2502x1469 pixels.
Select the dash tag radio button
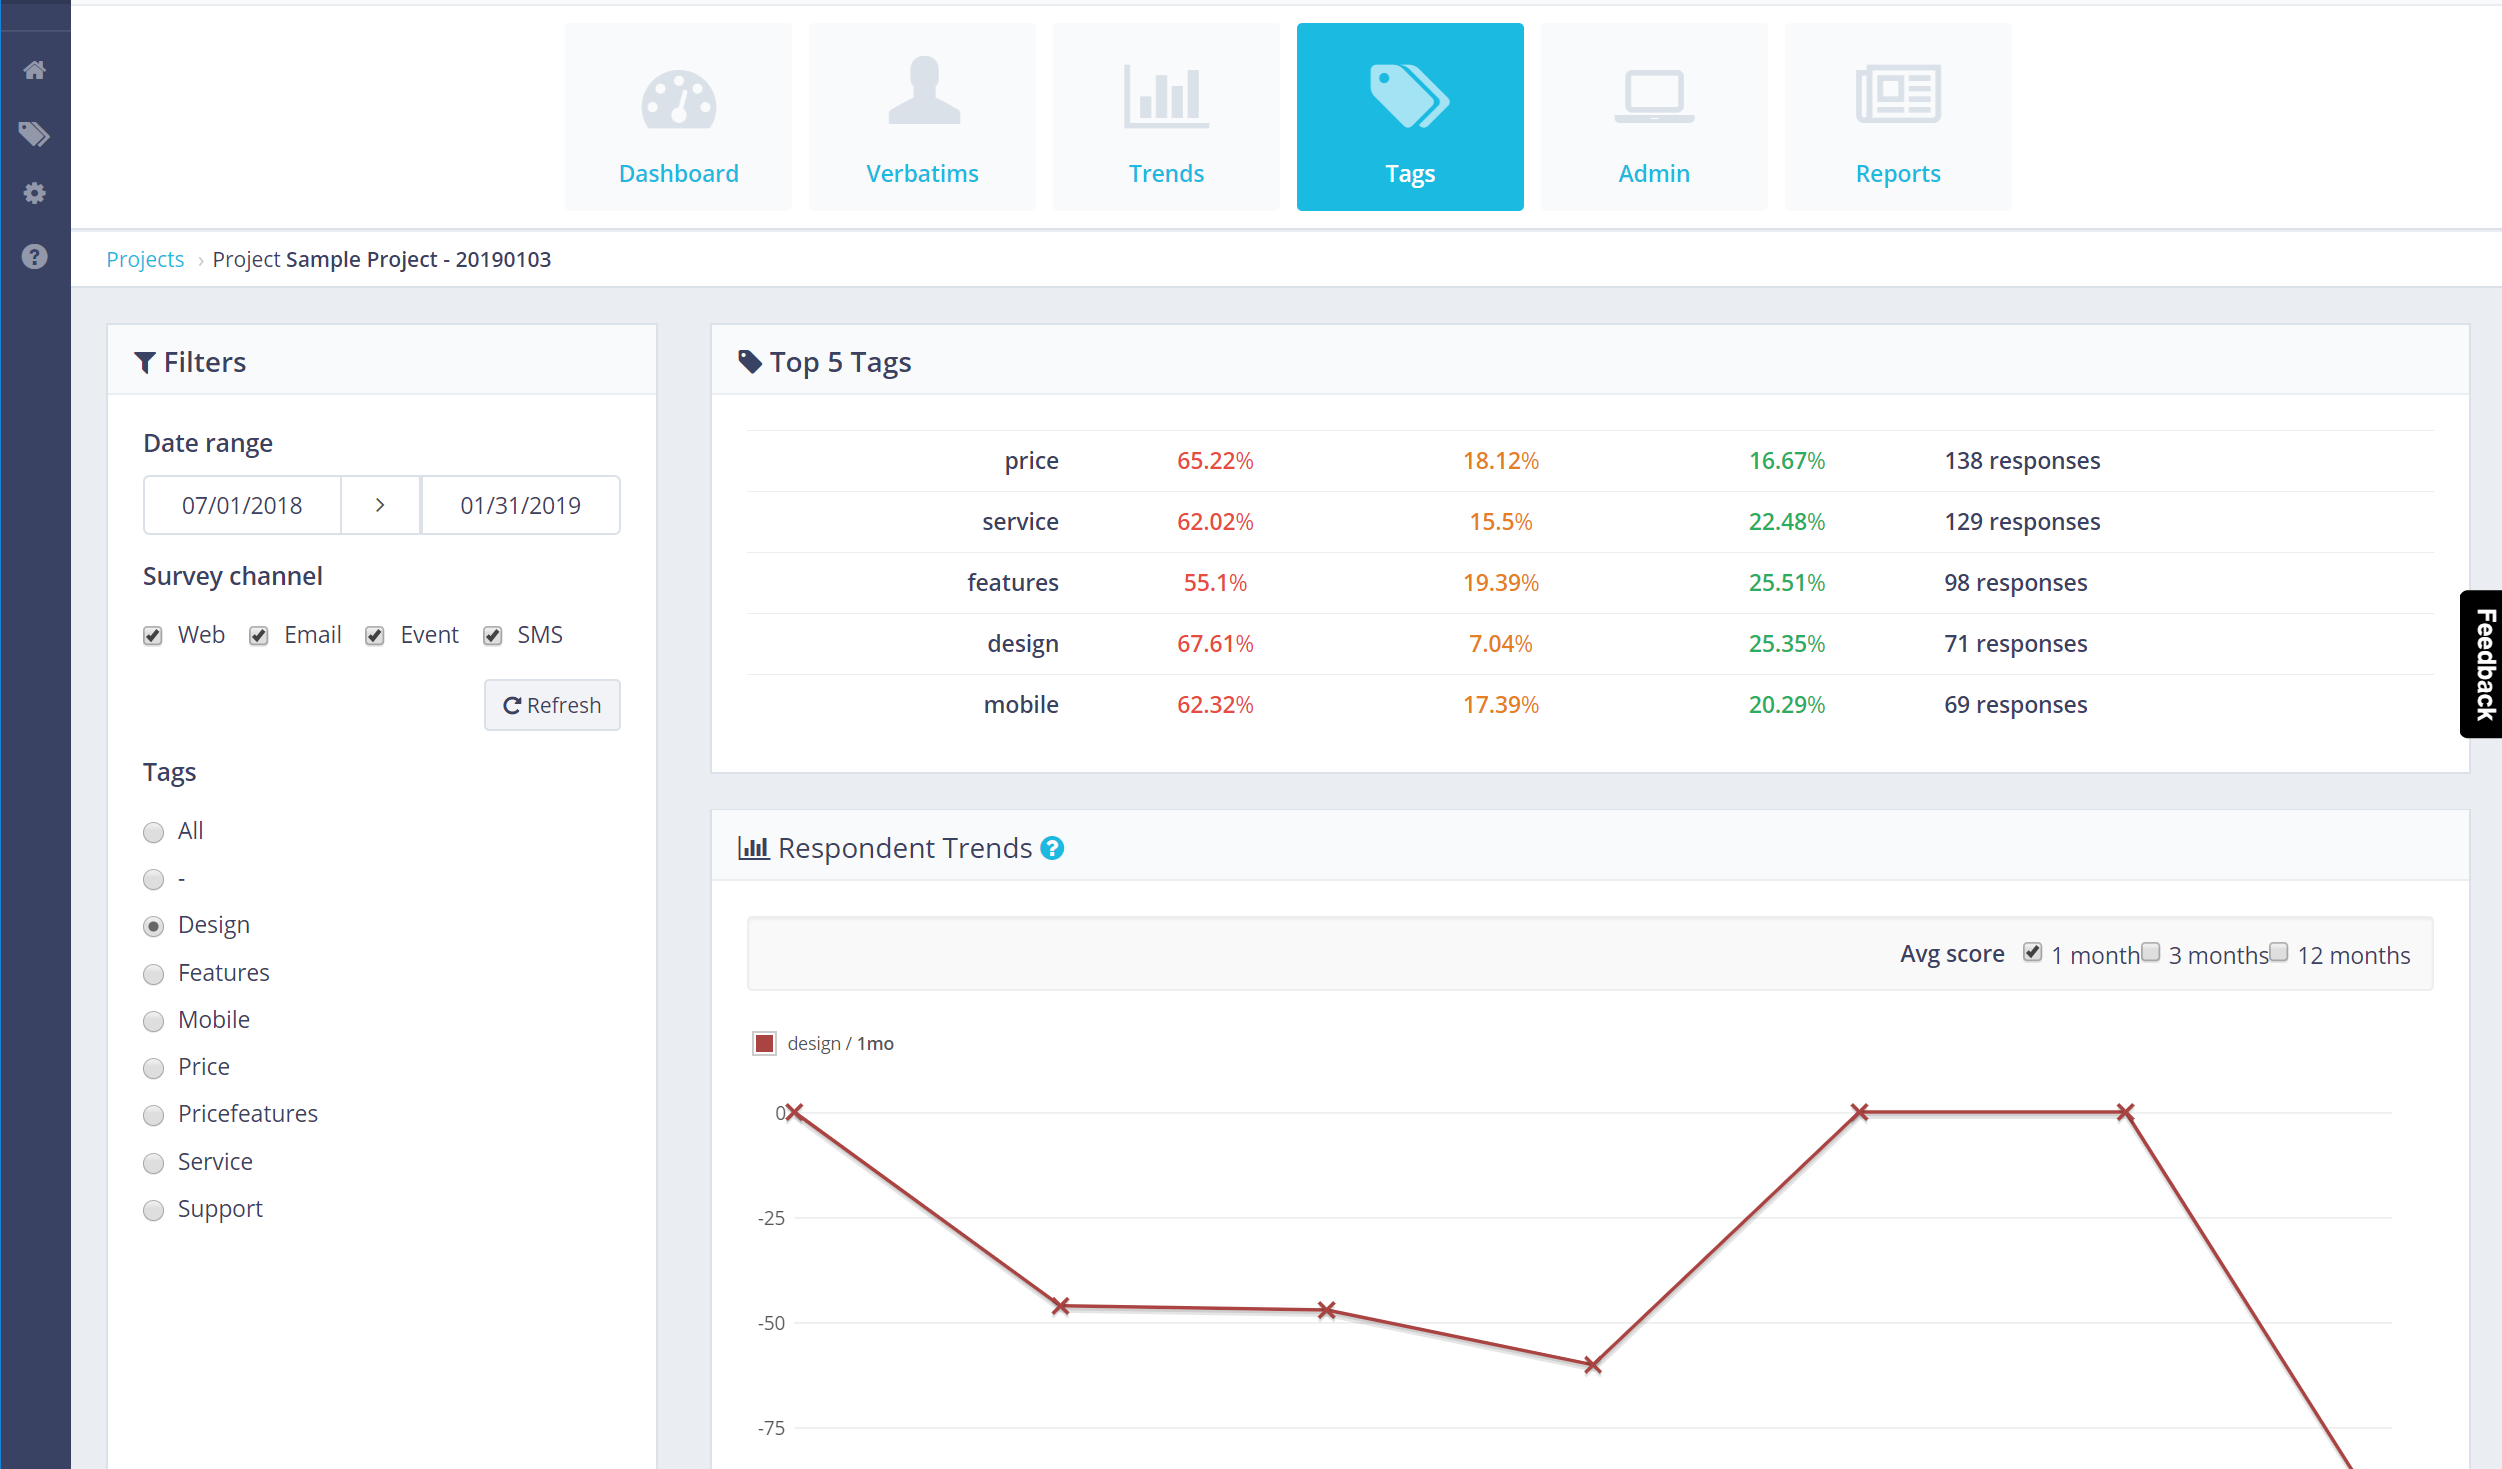[x=153, y=879]
